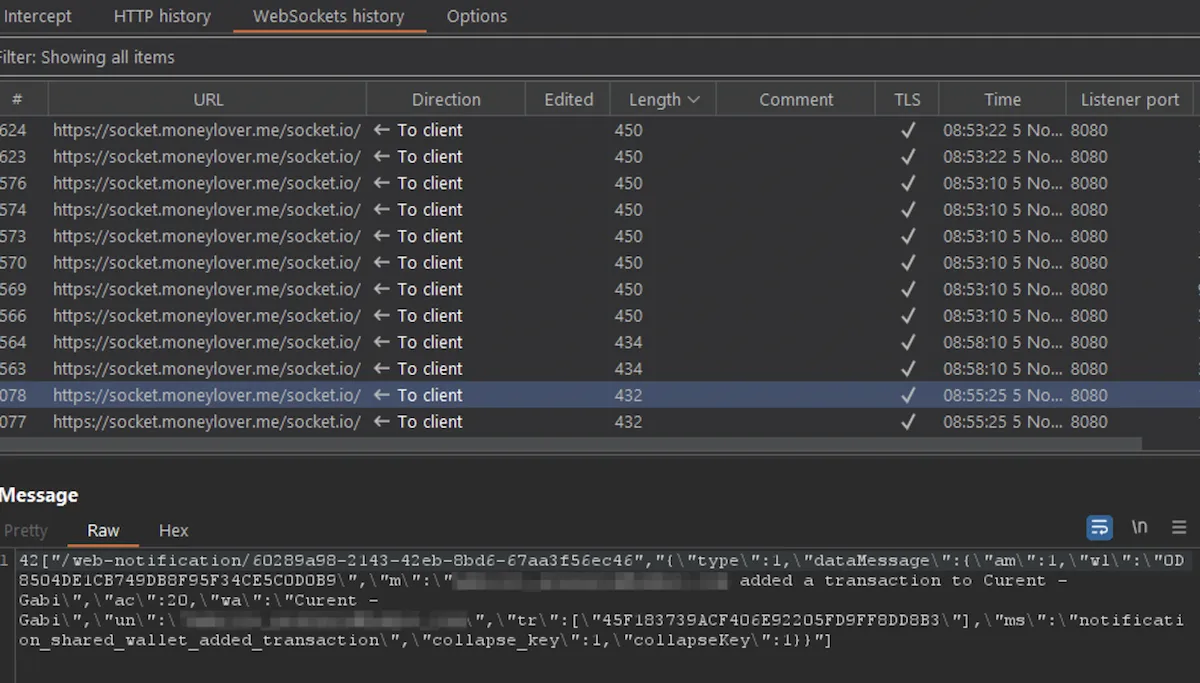Select the row with length 434 at 08:58:10 numbered 564
Viewport: 1200px width, 683px height.
click(x=600, y=342)
